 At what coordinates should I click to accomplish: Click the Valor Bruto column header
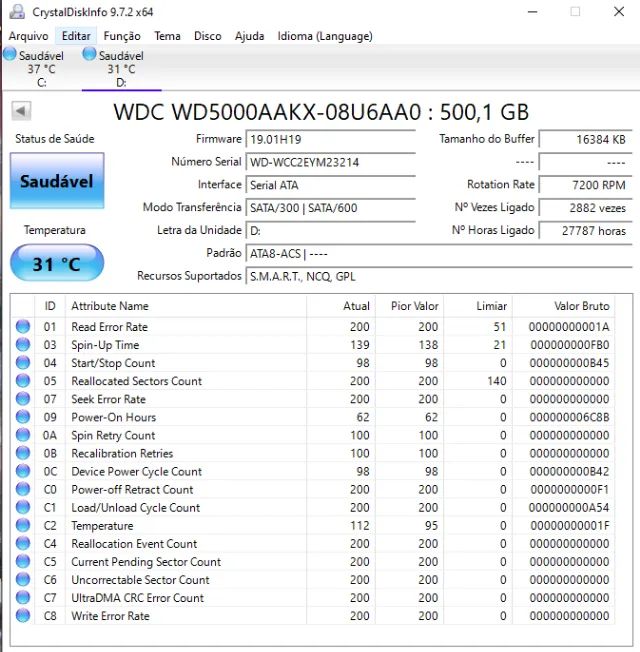563,306
